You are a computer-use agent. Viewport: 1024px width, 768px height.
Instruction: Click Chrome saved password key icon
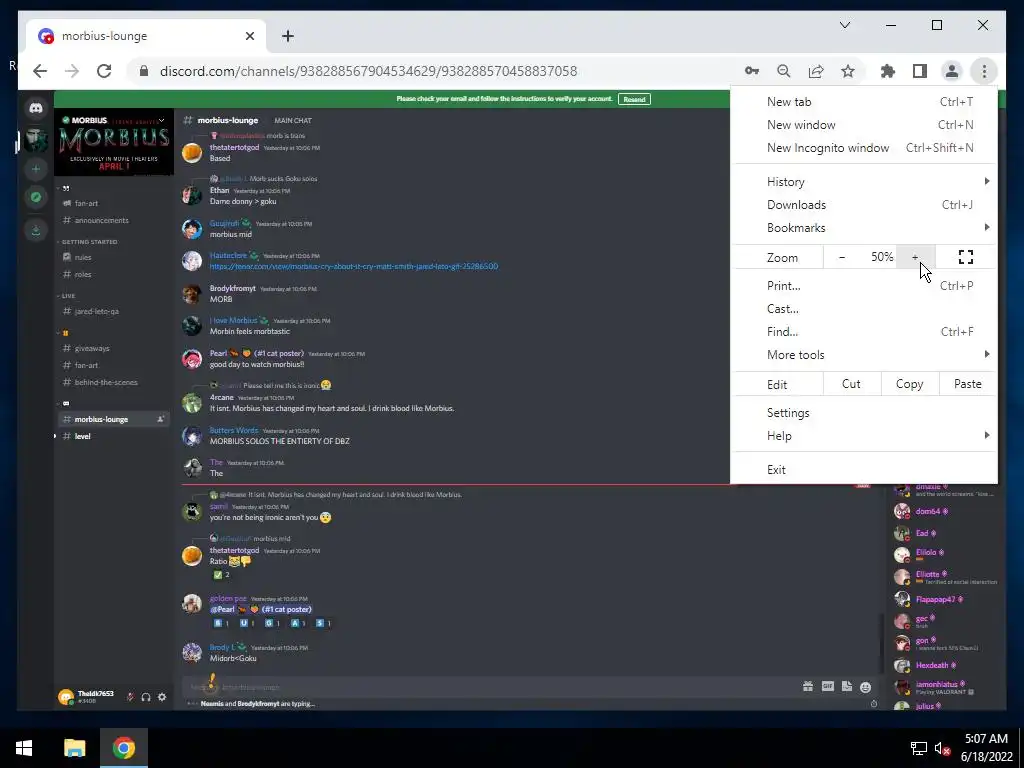(x=752, y=71)
